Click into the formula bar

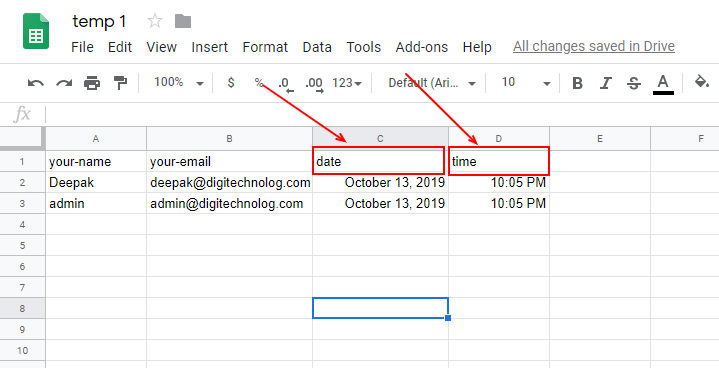[381, 114]
